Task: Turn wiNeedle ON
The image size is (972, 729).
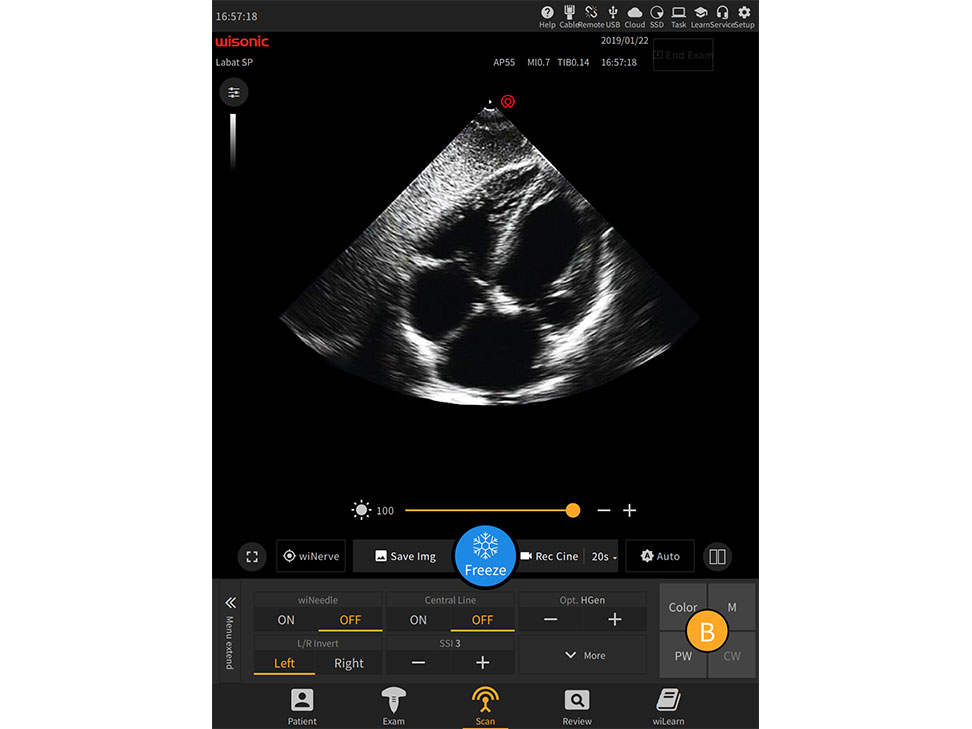Action: 284,620
